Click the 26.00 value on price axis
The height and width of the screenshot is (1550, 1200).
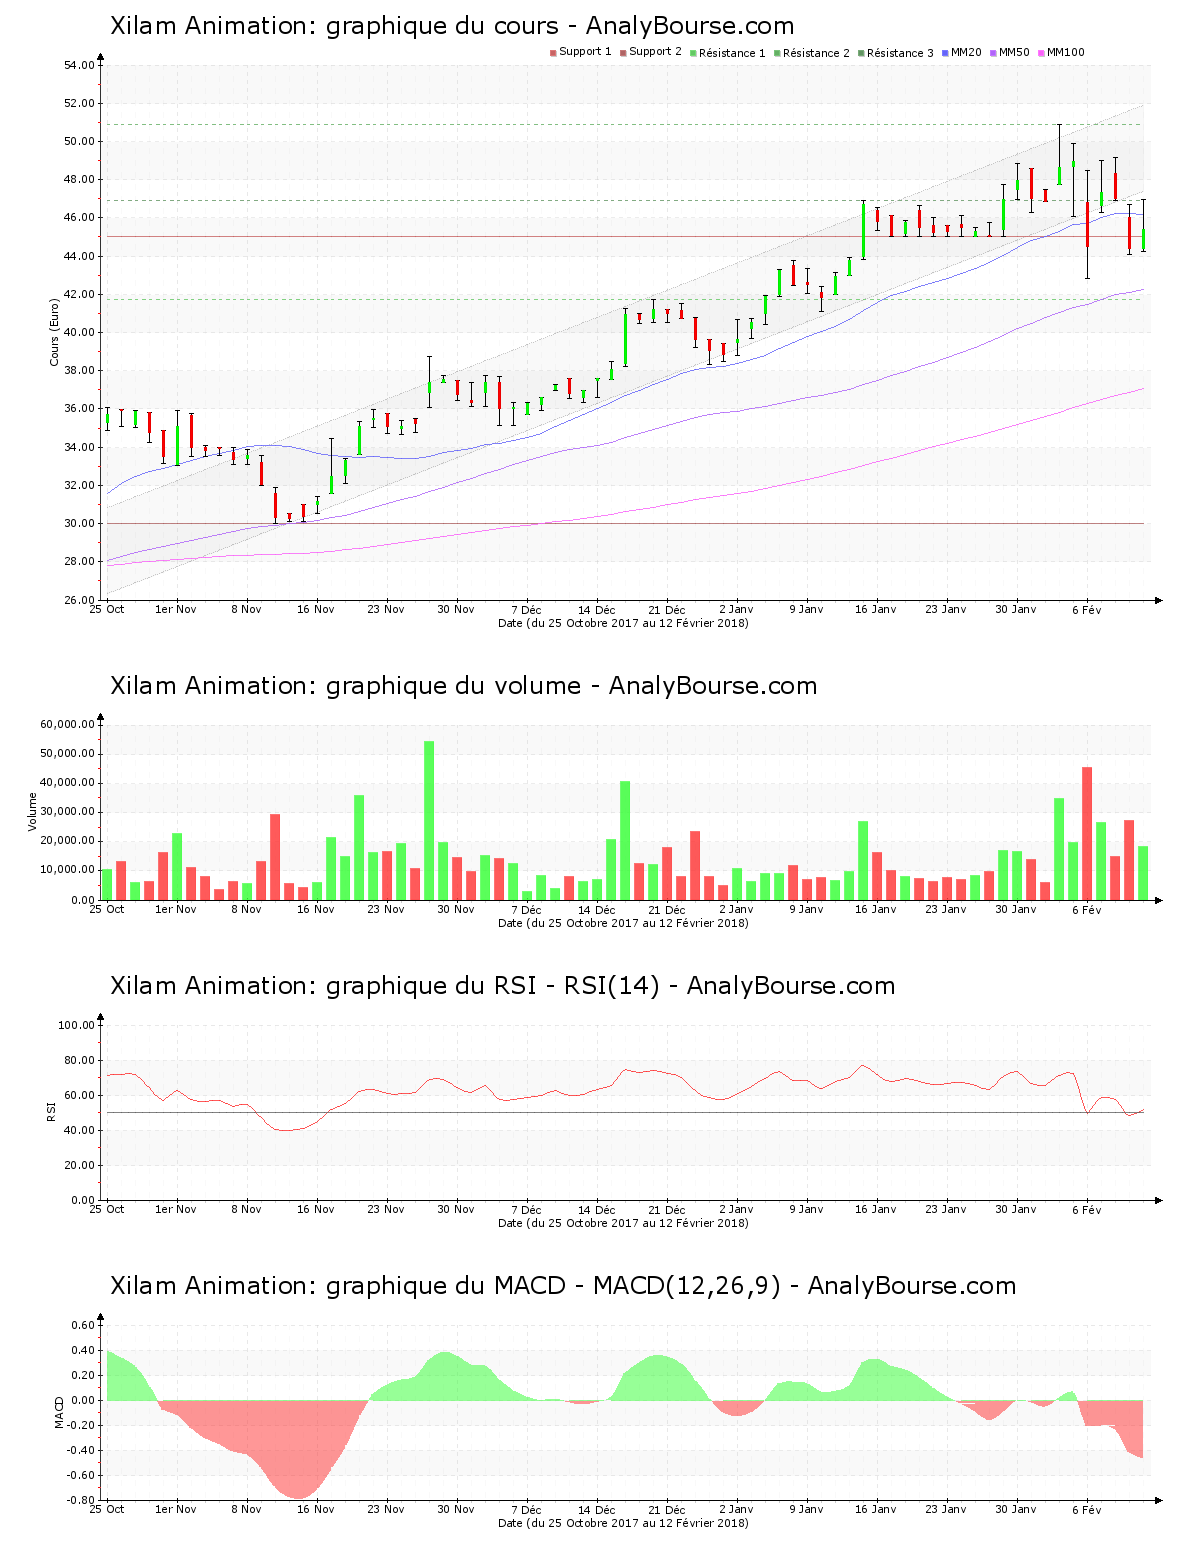(x=80, y=600)
